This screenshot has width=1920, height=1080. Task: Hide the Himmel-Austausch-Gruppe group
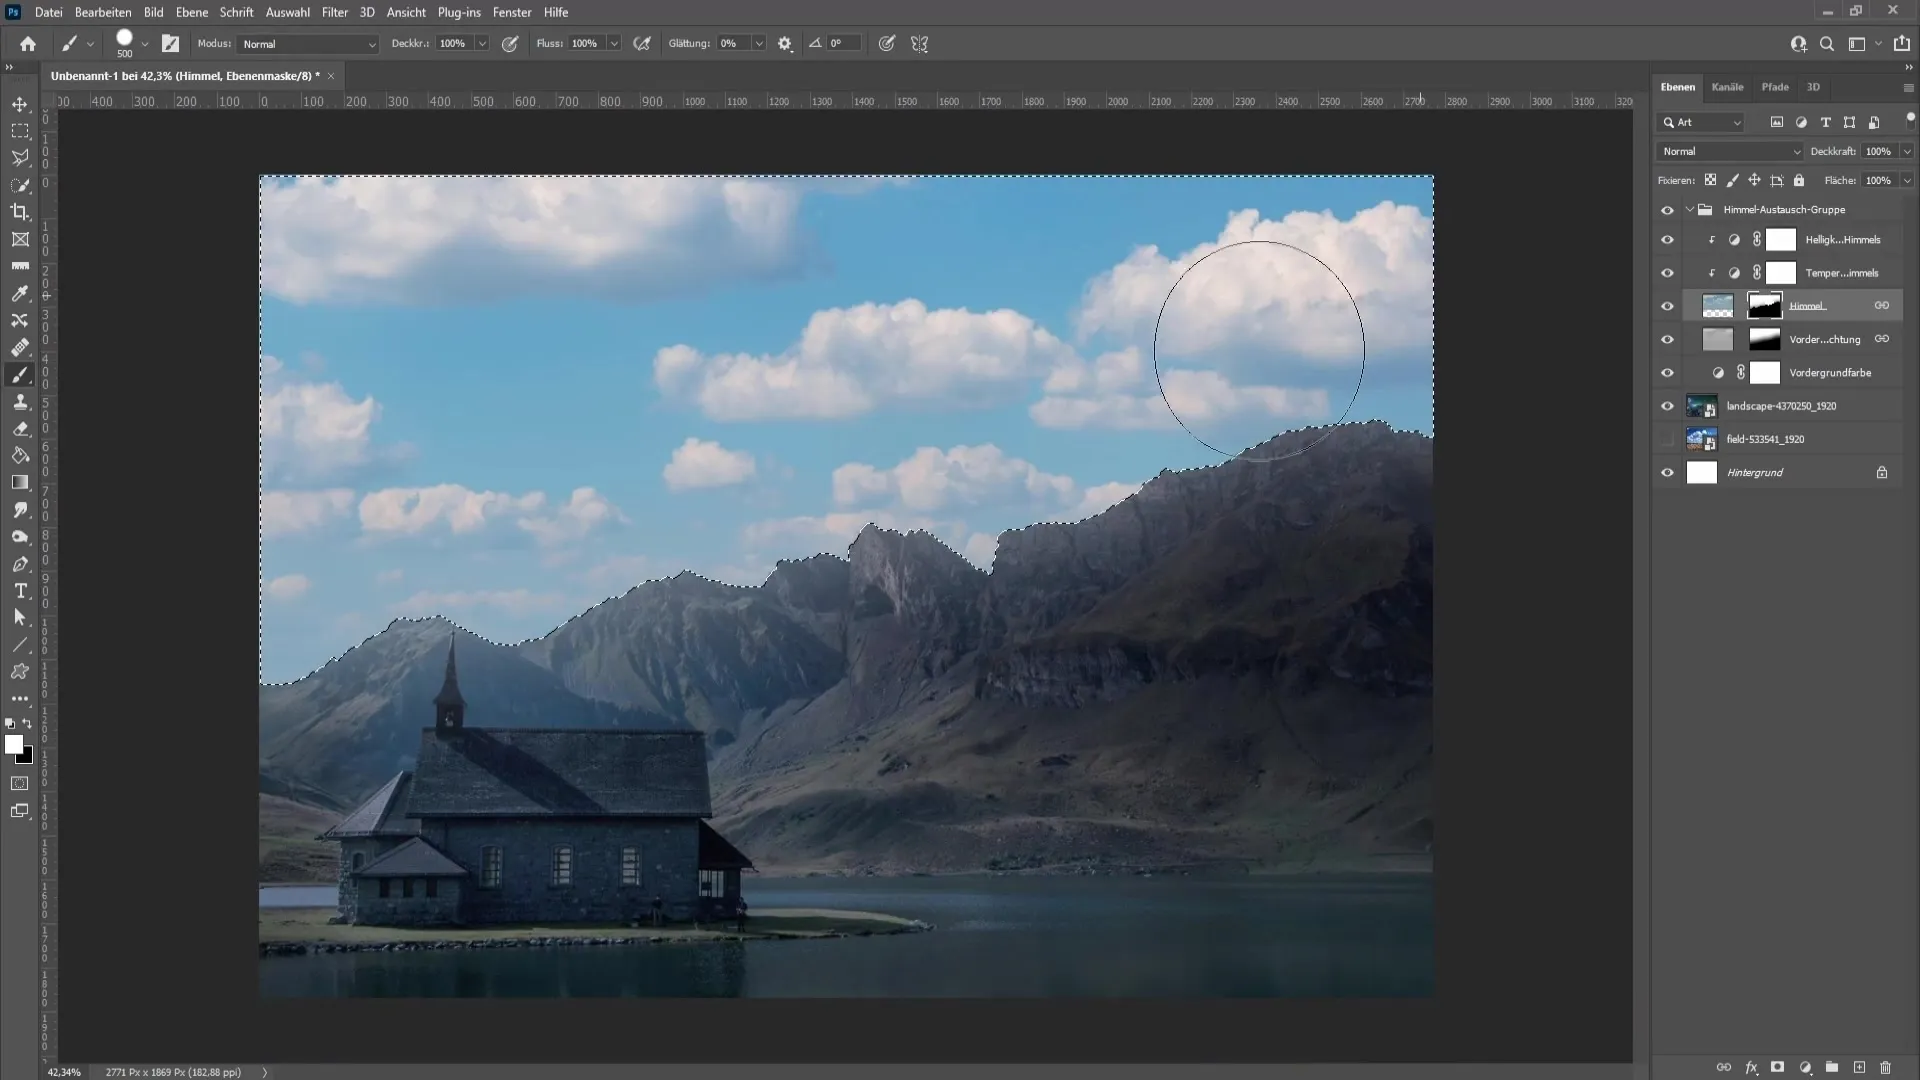click(1667, 210)
